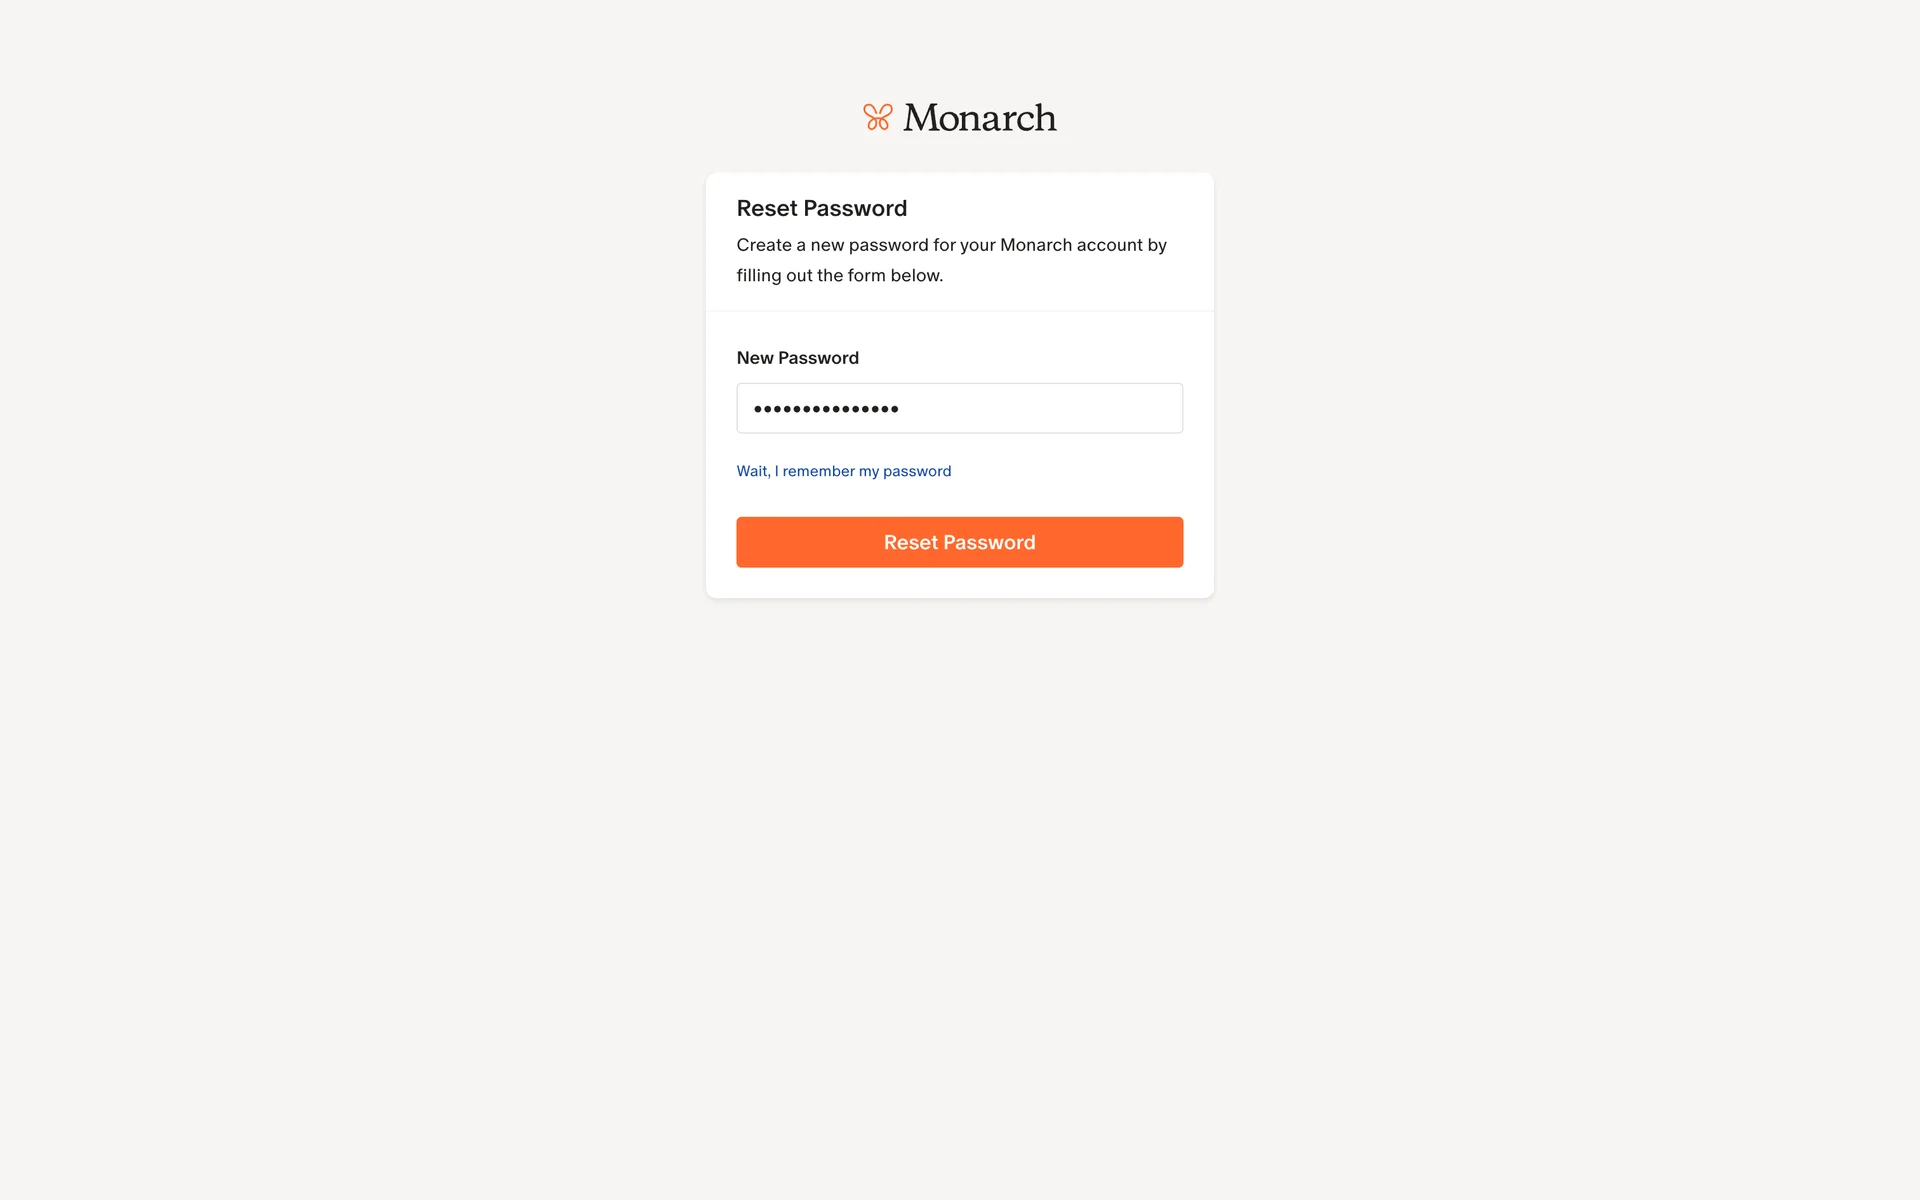The image size is (1920, 1200).
Task: Click the word "Monarch" in the description sentence
Action: pos(1036,245)
